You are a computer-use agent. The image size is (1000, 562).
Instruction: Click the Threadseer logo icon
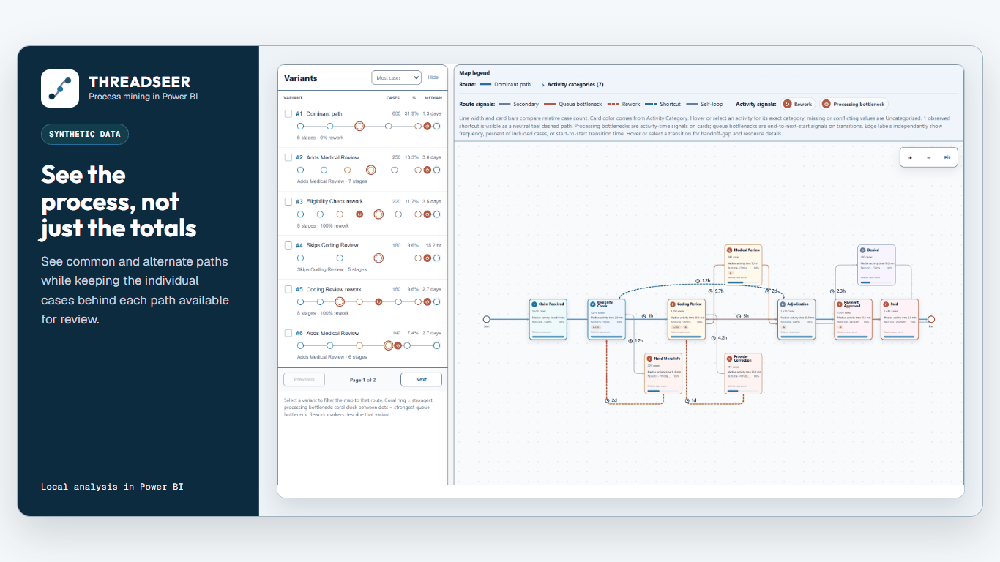(x=60, y=88)
